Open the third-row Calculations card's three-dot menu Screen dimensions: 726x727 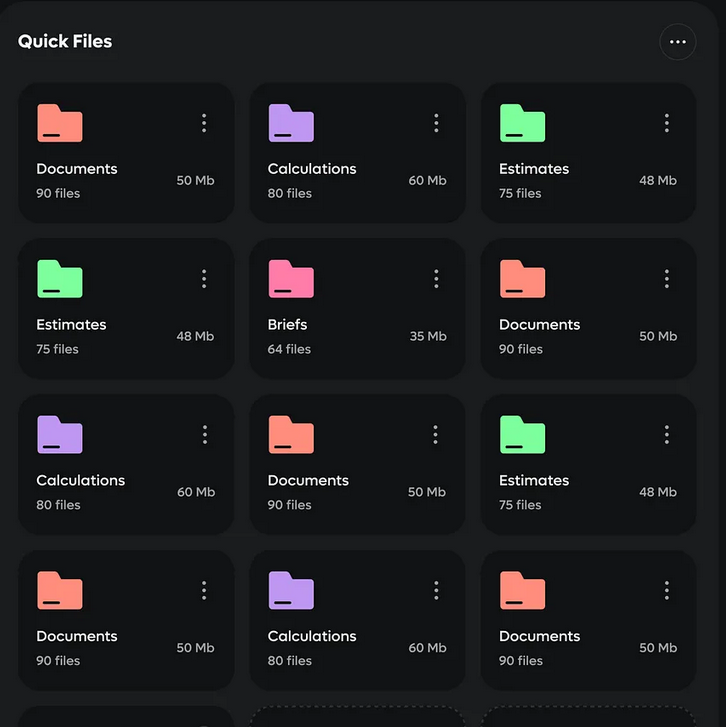[204, 434]
